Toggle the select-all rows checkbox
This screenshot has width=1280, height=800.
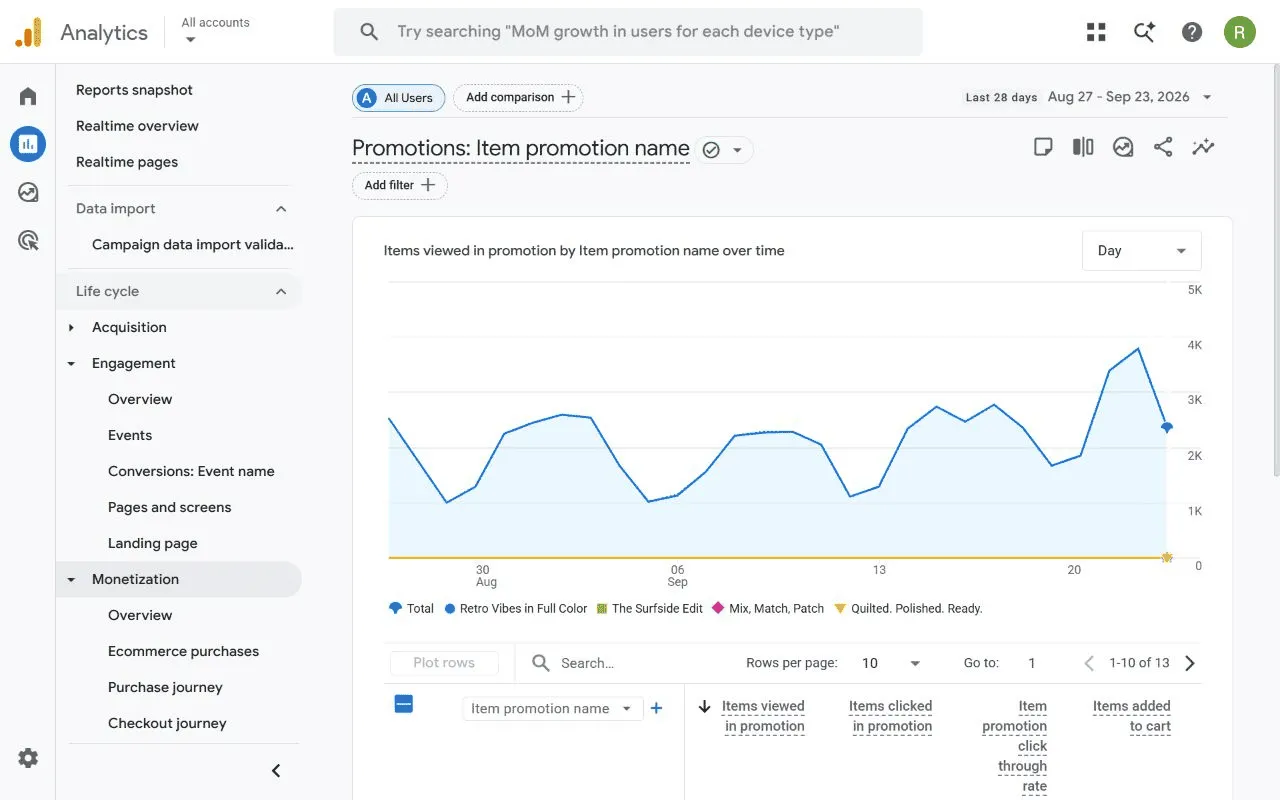404,704
